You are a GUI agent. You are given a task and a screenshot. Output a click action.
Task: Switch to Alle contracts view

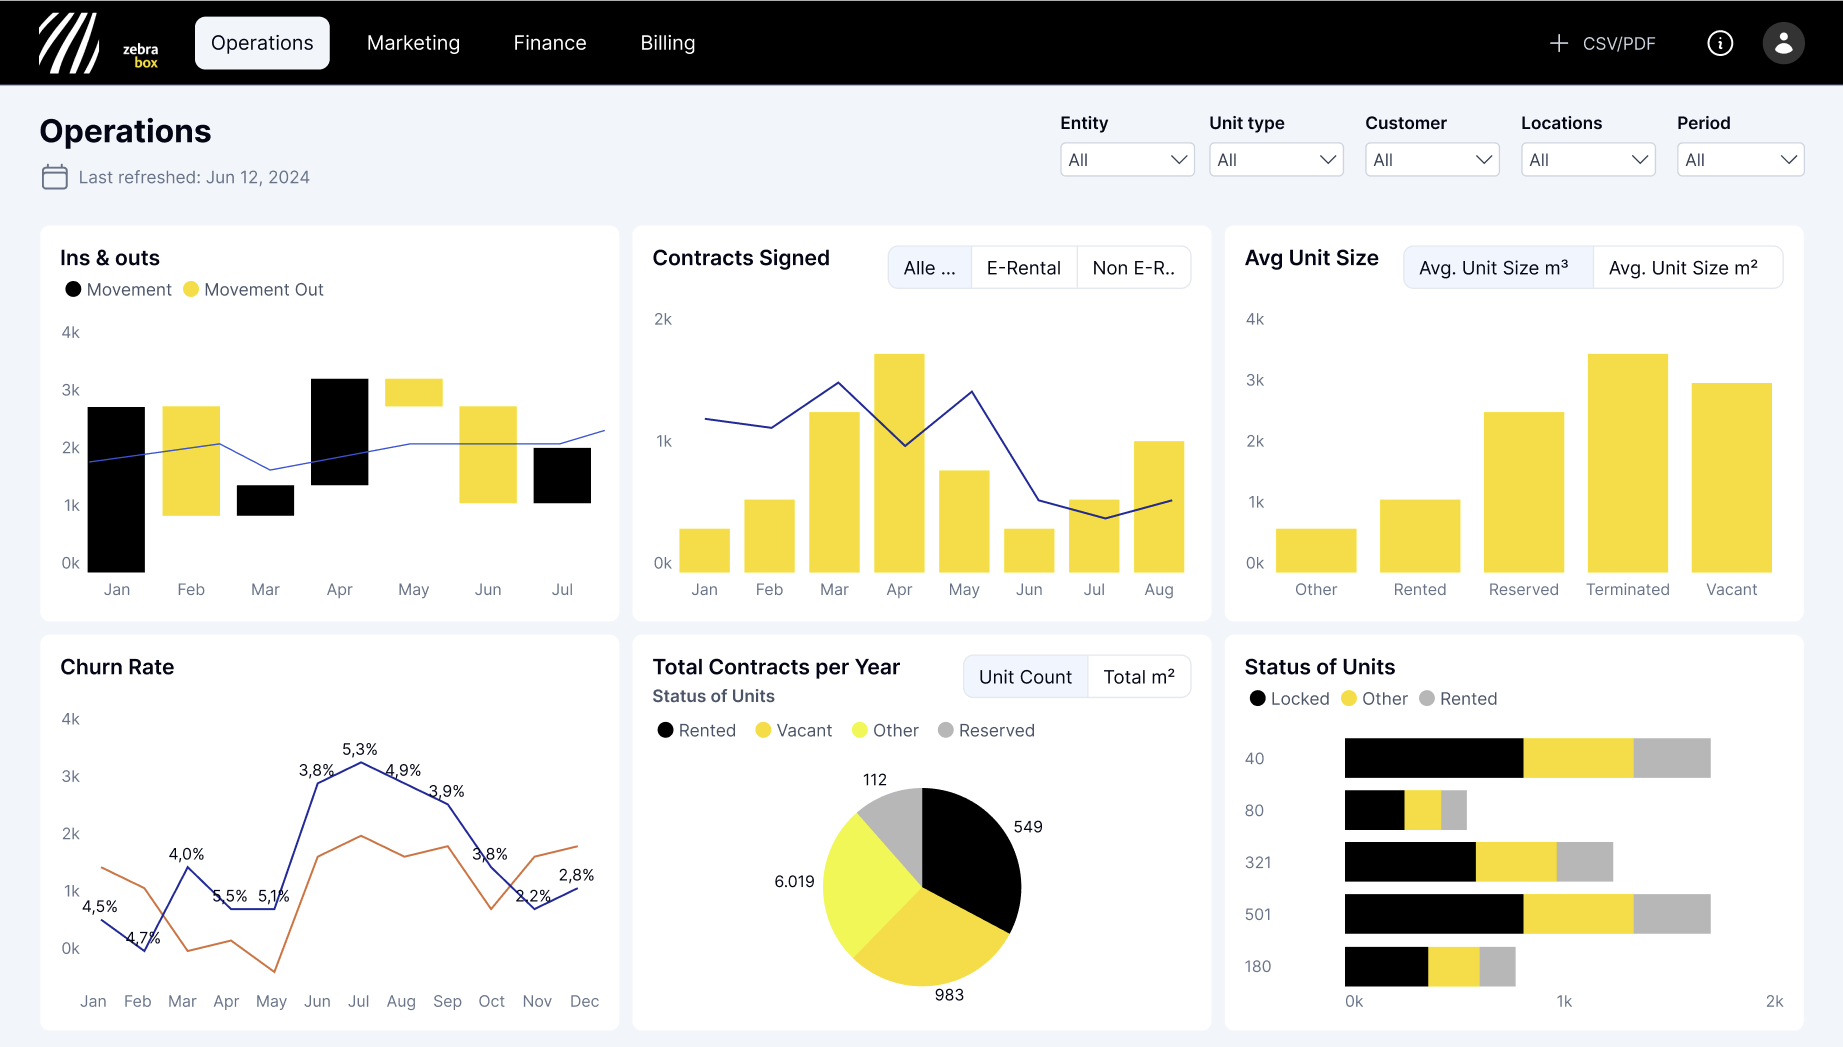tap(930, 267)
